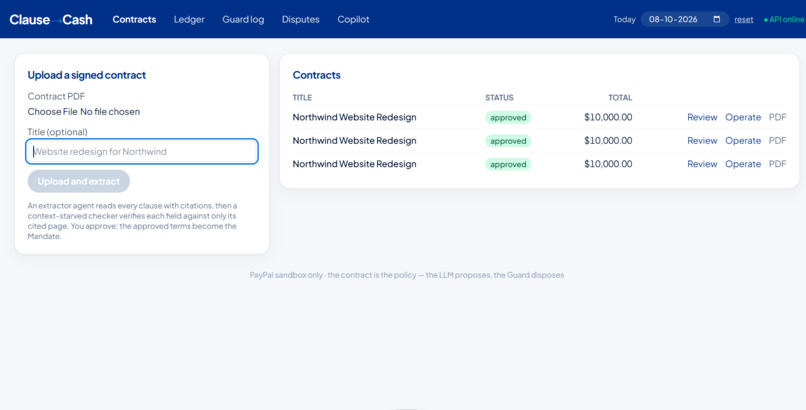Review the second Northwind Website Redesign contract
Image resolution: width=806 pixels, height=410 pixels.
(x=702, y=141)
